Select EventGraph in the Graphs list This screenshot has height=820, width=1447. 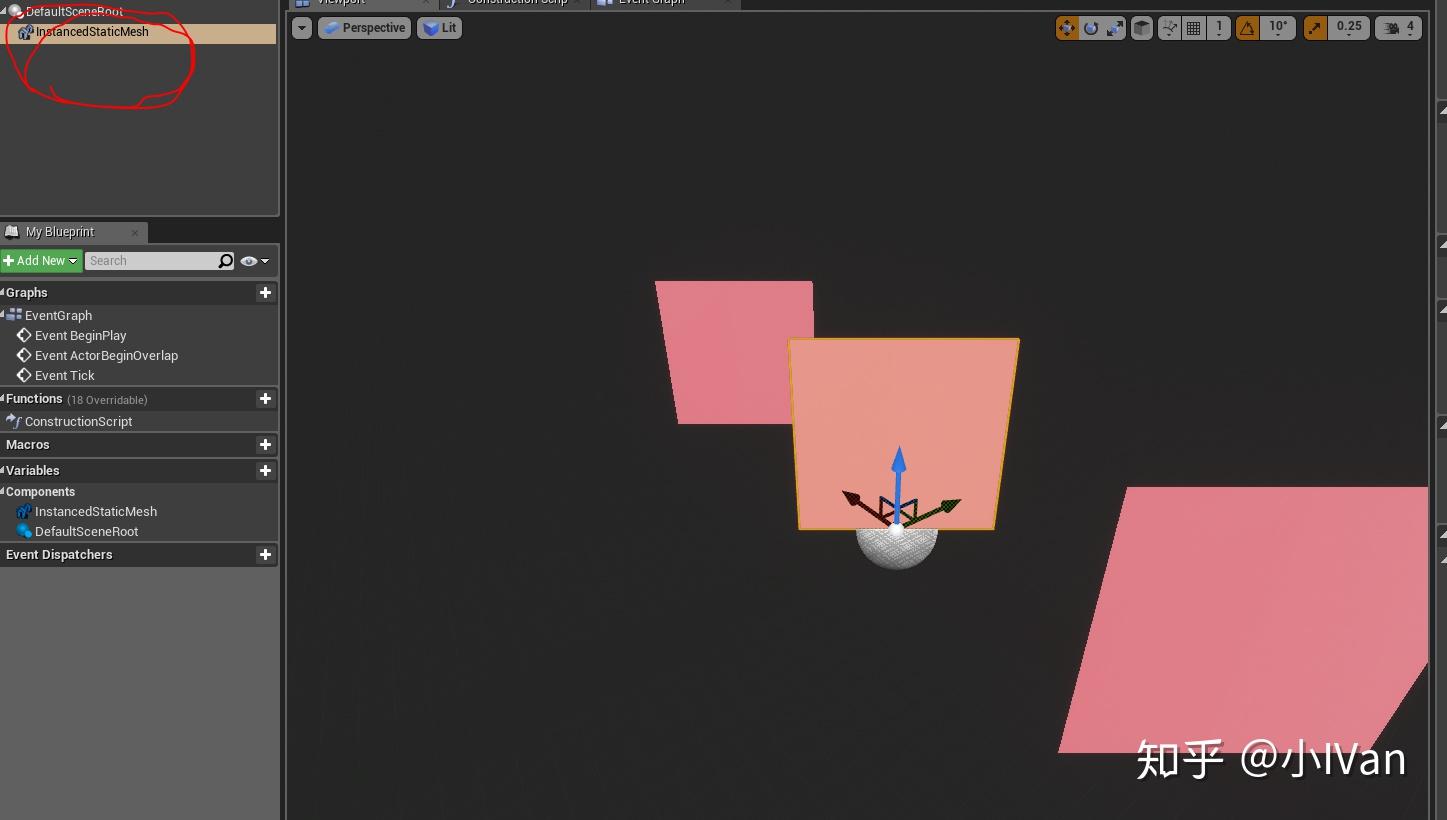tap(58, 316)
